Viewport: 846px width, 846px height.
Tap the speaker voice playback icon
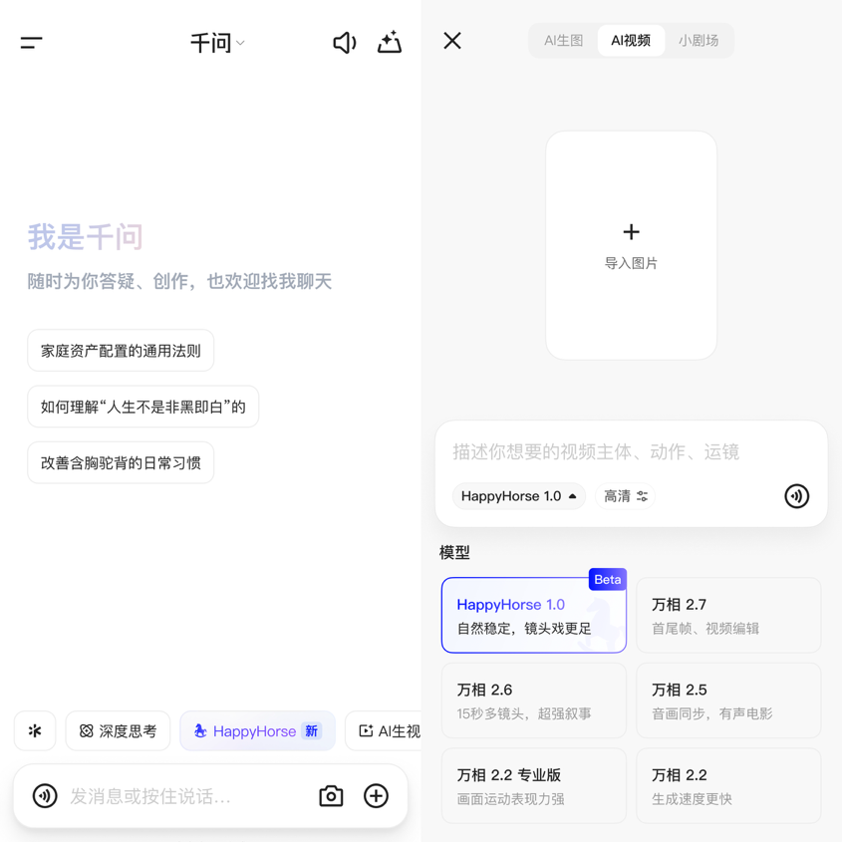coord(344,42)
